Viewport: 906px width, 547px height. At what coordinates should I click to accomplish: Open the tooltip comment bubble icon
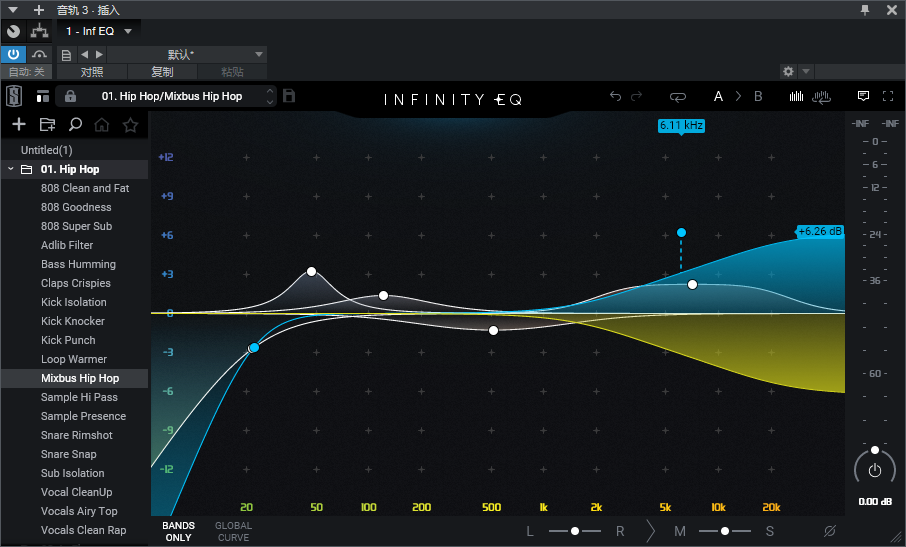(863, 96)
